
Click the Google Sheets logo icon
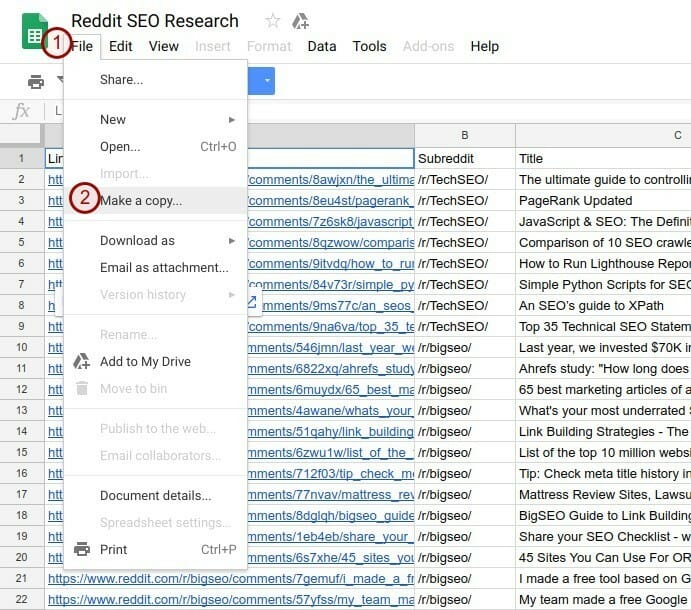[35, 30]
